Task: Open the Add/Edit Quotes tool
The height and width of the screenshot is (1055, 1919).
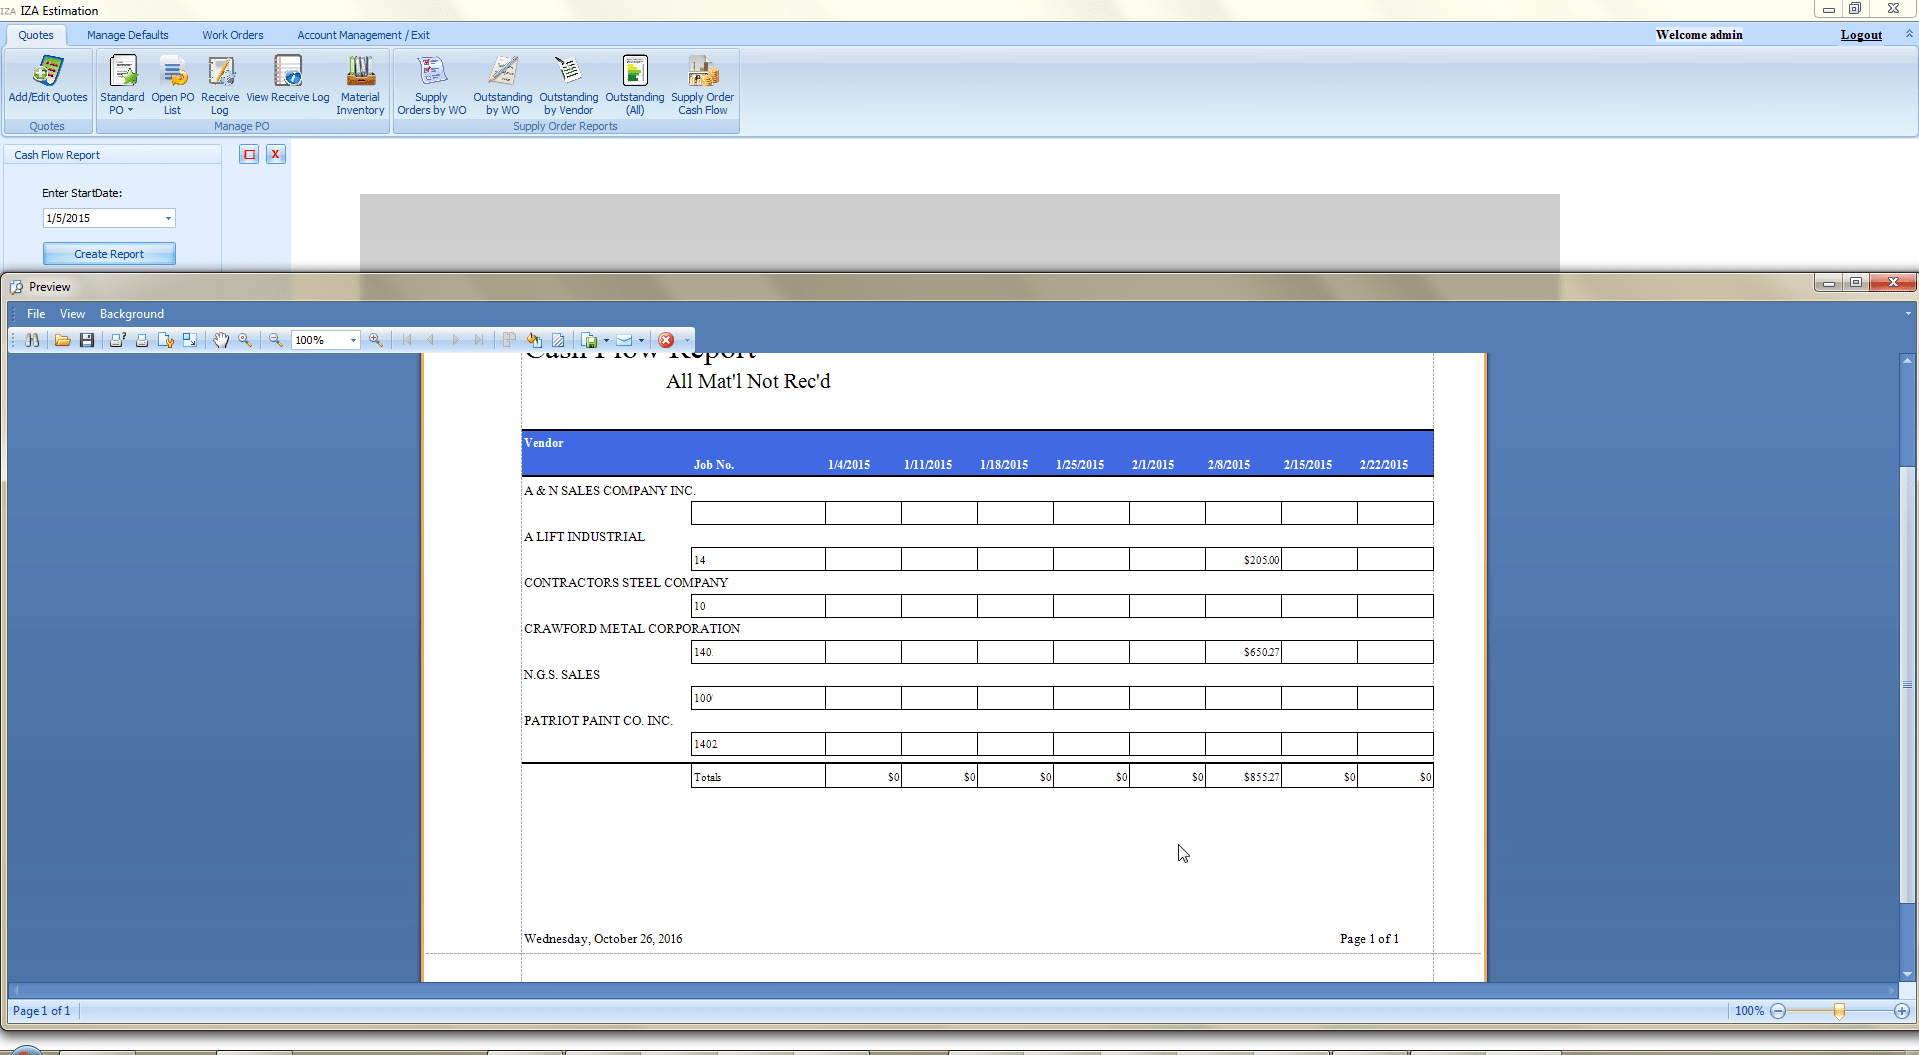Action: 47,80
